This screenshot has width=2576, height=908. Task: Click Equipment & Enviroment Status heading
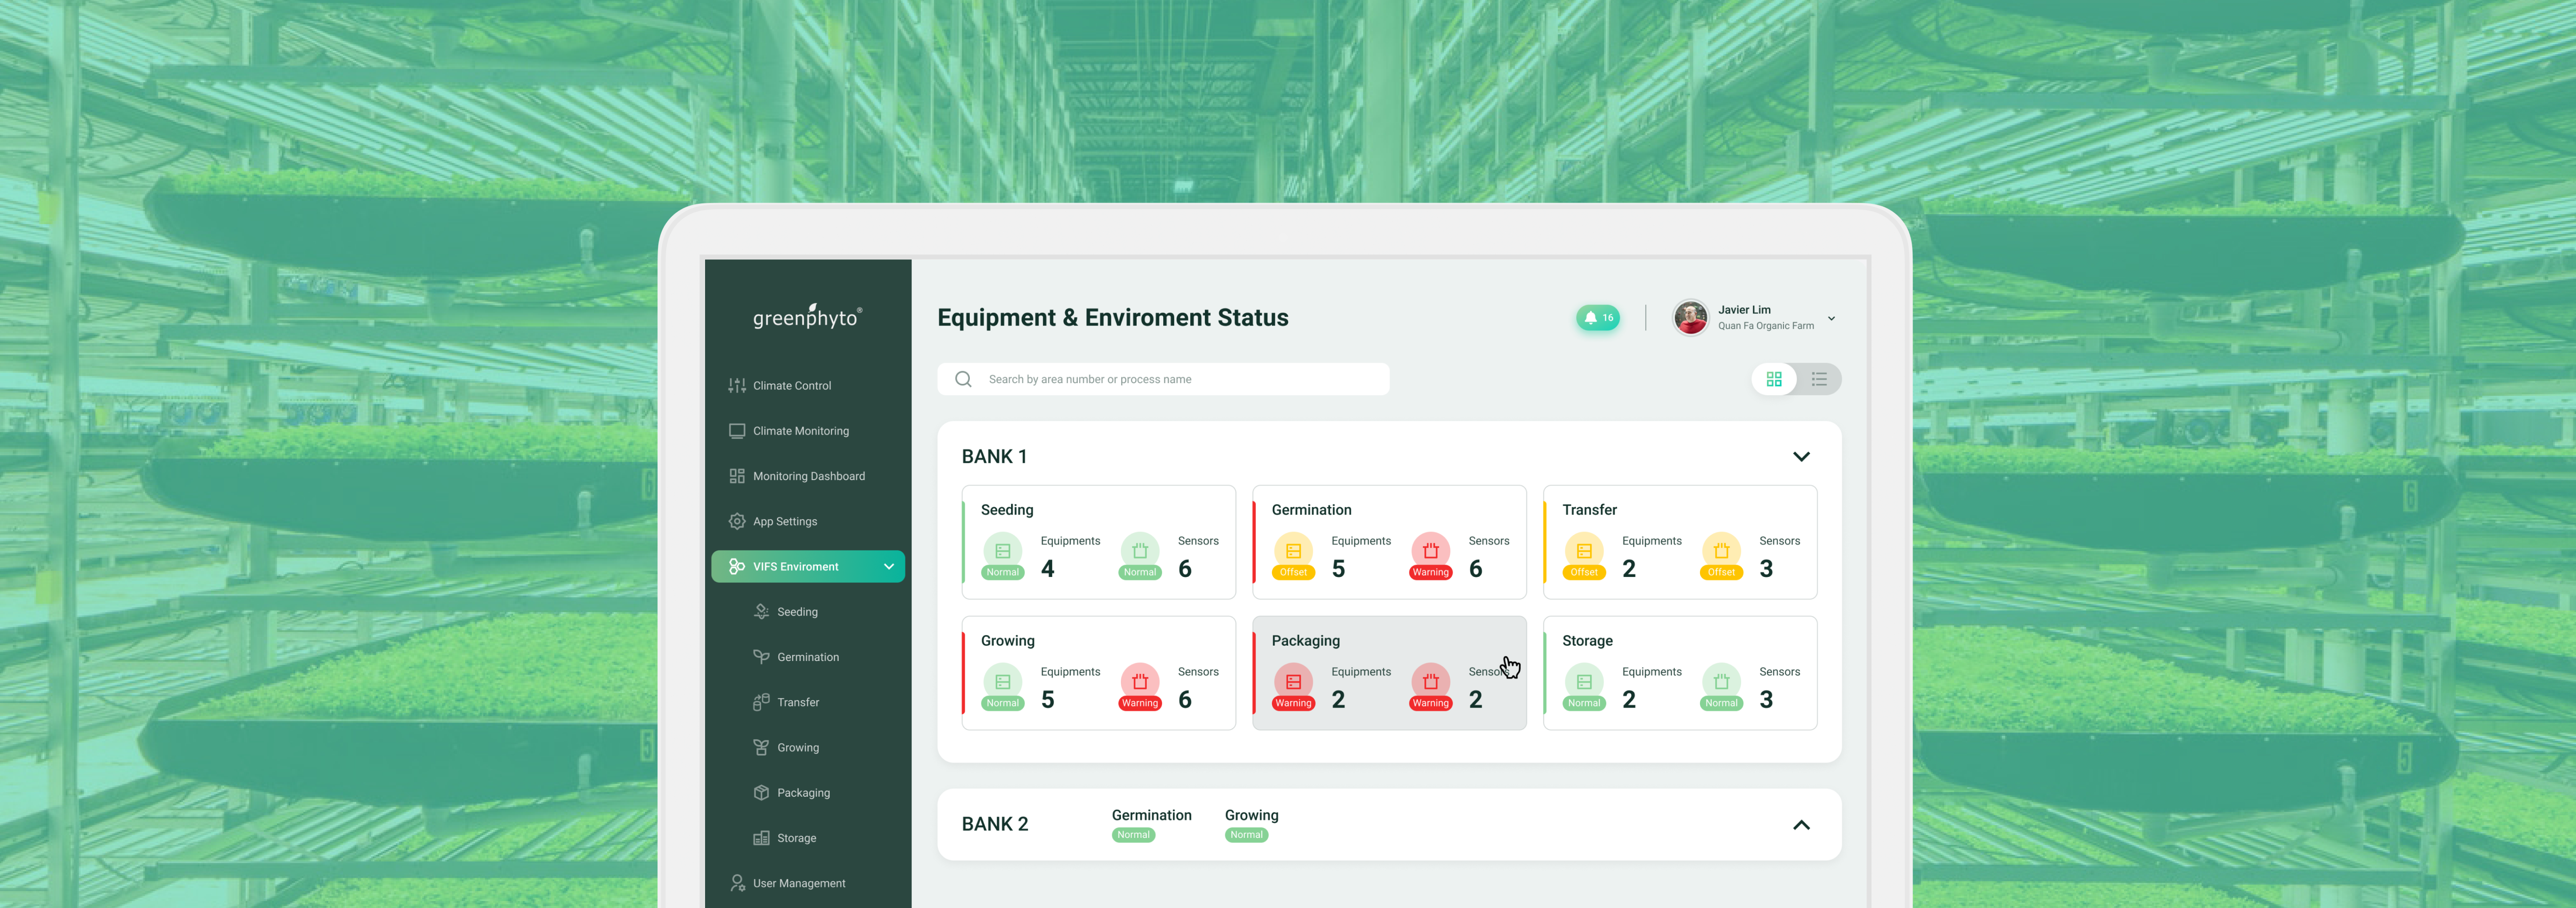coord(1113,318)
